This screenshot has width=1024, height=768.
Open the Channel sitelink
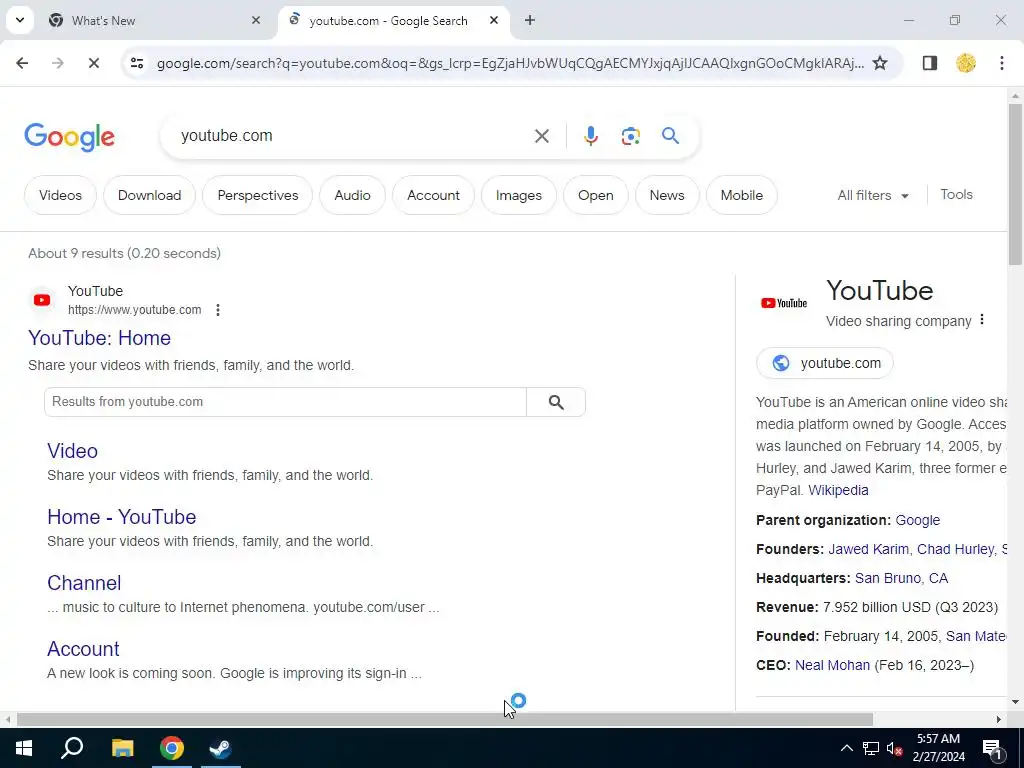[84, 583]
